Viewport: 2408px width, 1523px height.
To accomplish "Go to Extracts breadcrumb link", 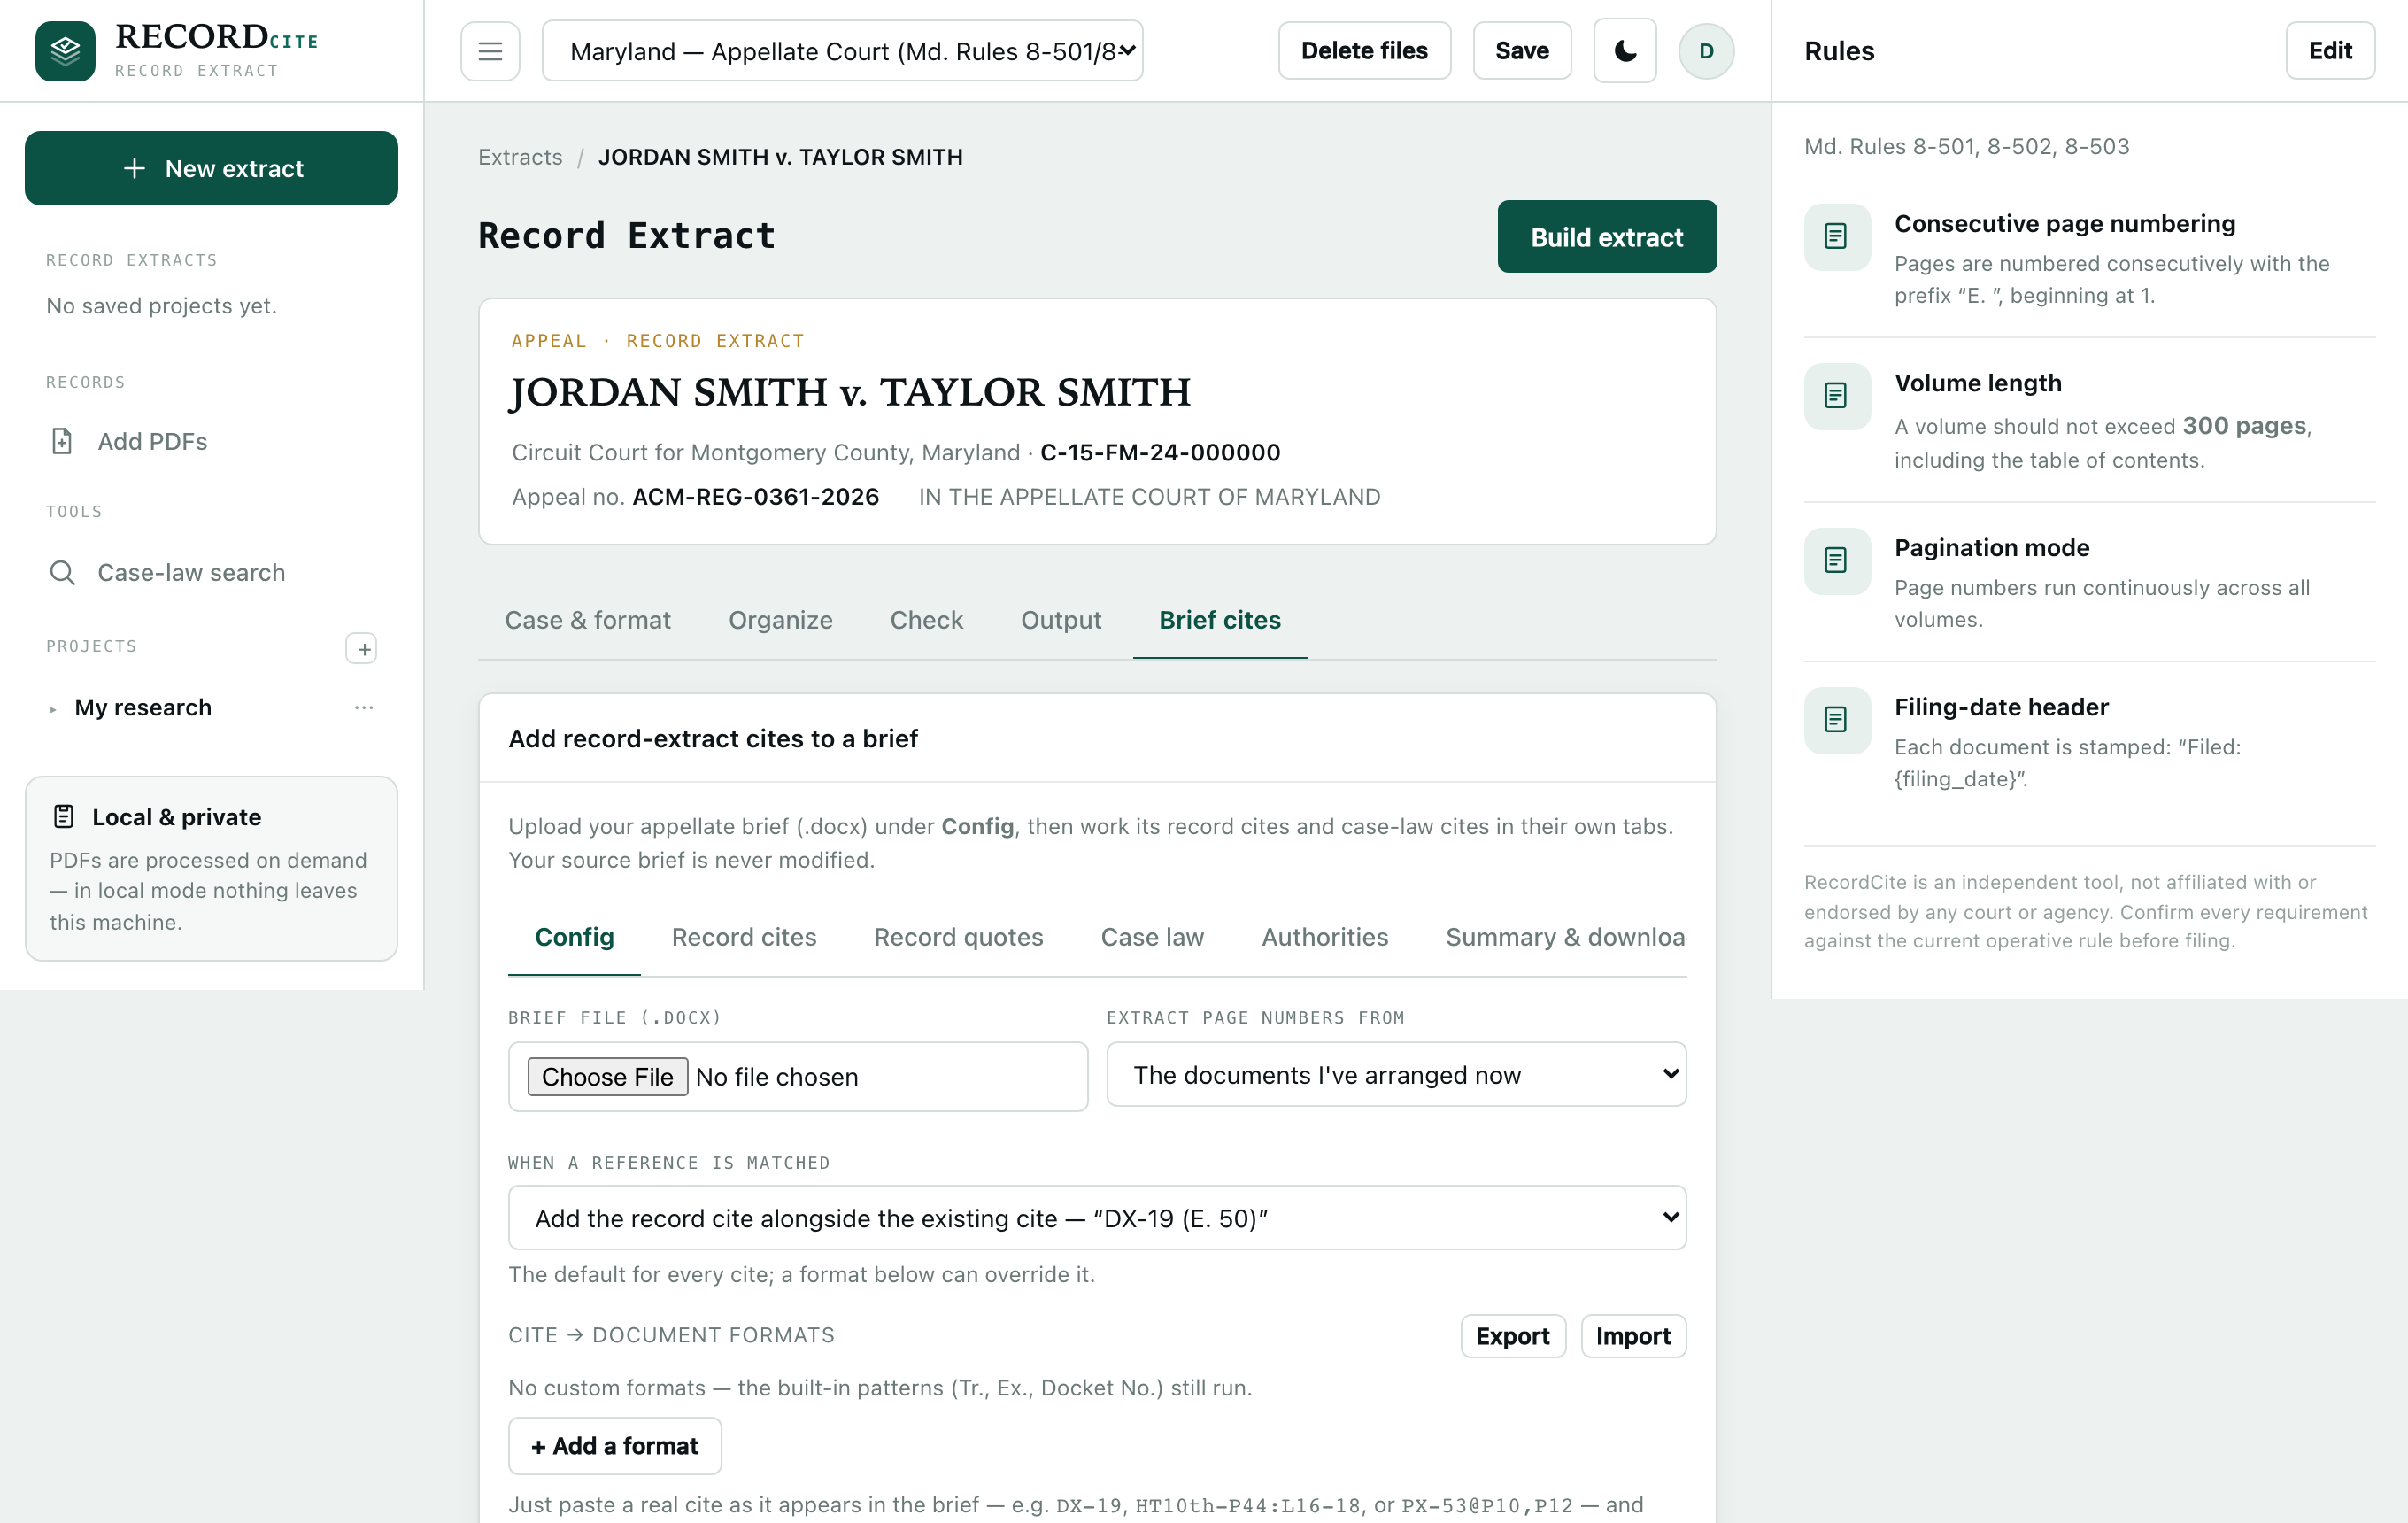I will click(520, 157).
